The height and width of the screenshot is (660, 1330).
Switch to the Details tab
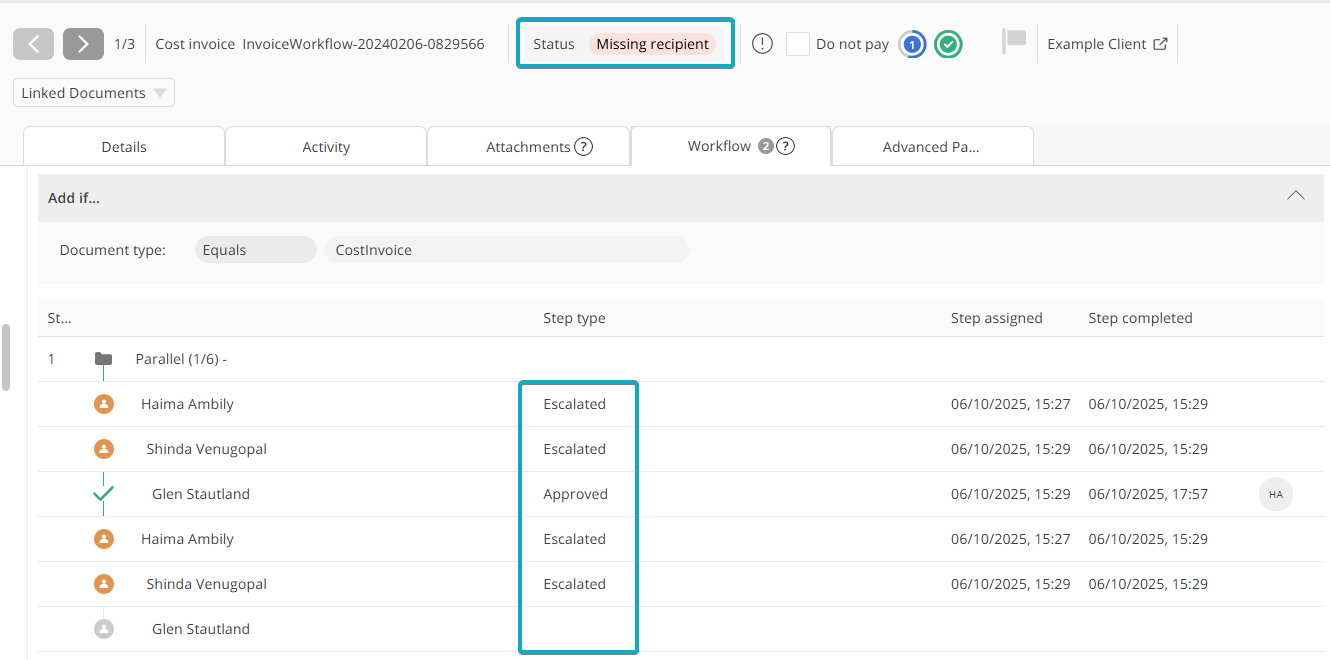point(124,147)
